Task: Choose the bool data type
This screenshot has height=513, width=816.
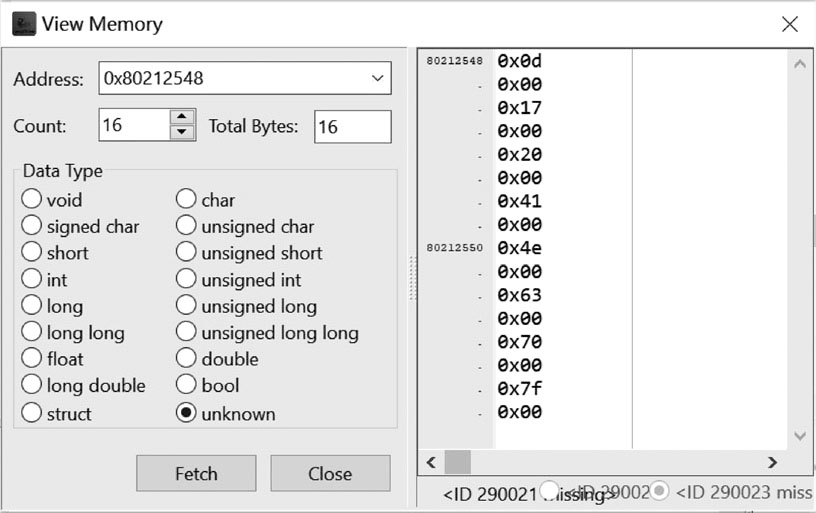Action: coord(186,385)
